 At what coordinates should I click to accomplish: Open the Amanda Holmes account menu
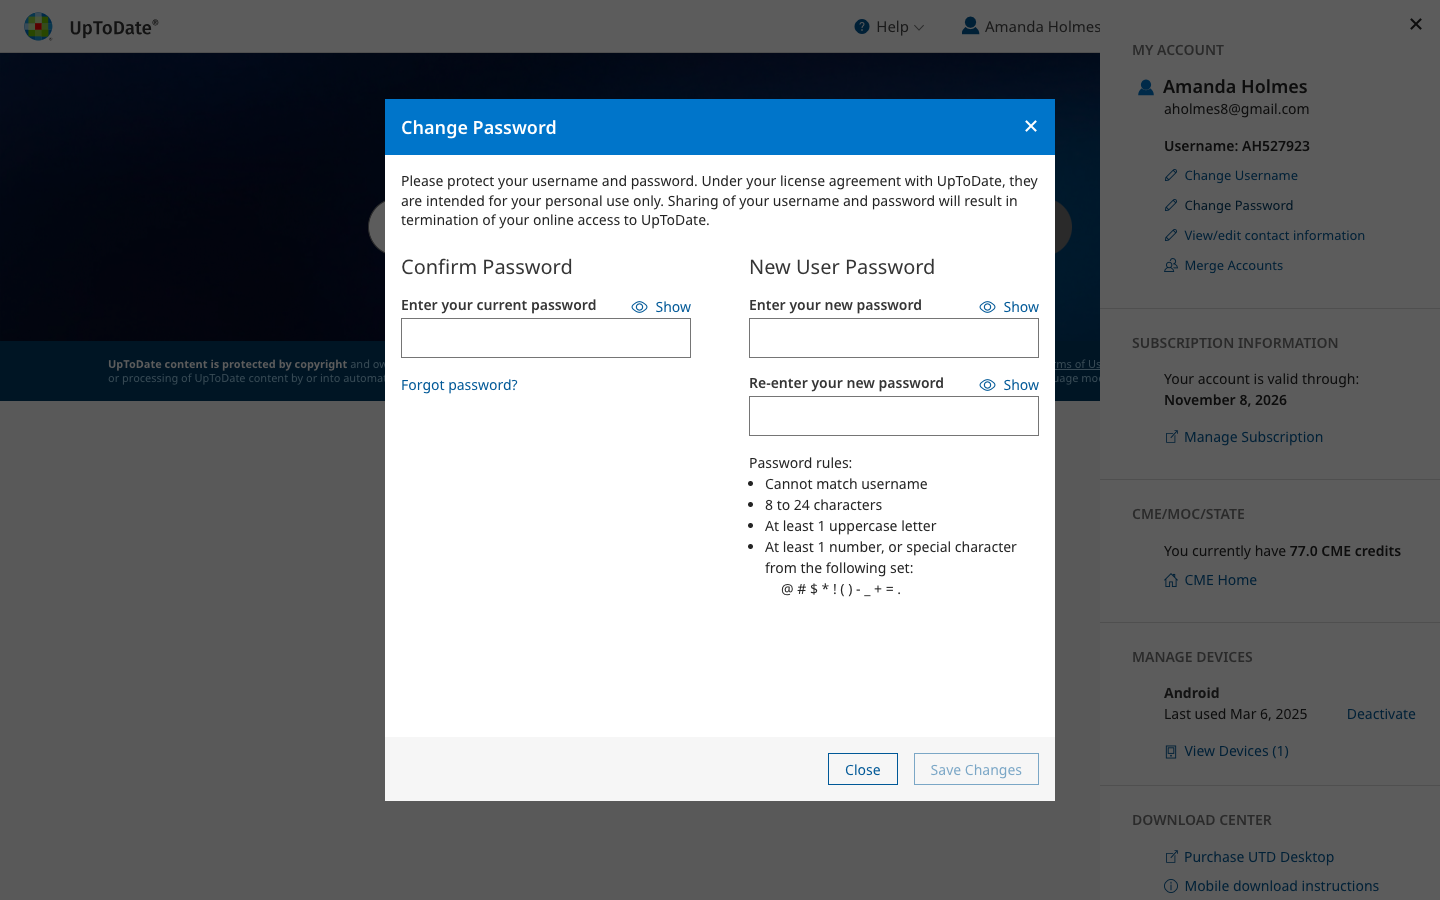click(x=1031, y=27)
